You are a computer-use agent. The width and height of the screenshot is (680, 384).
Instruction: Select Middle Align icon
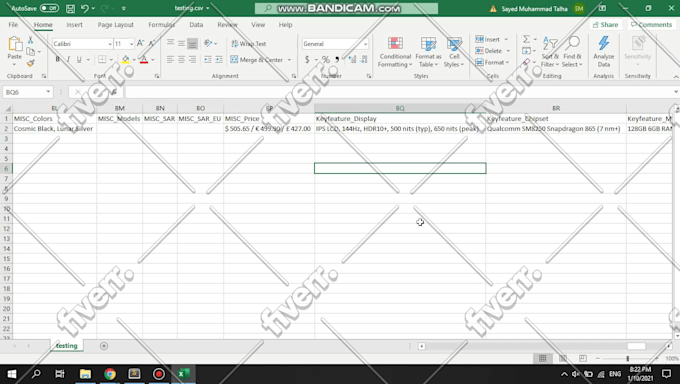coord(181,43)
